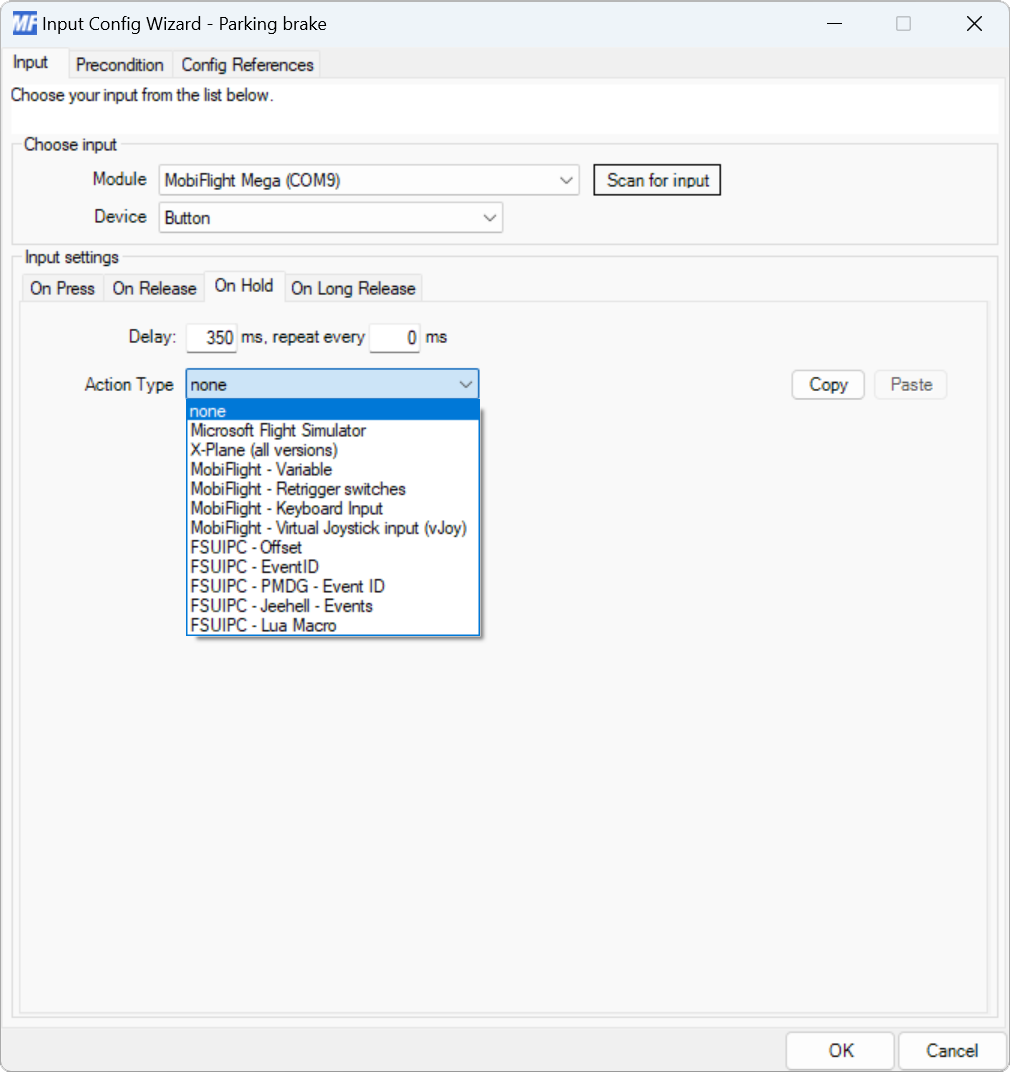This screenshot has height=1072, width=1010.
Task: Click the Paste button
Action: coord(909,384)
